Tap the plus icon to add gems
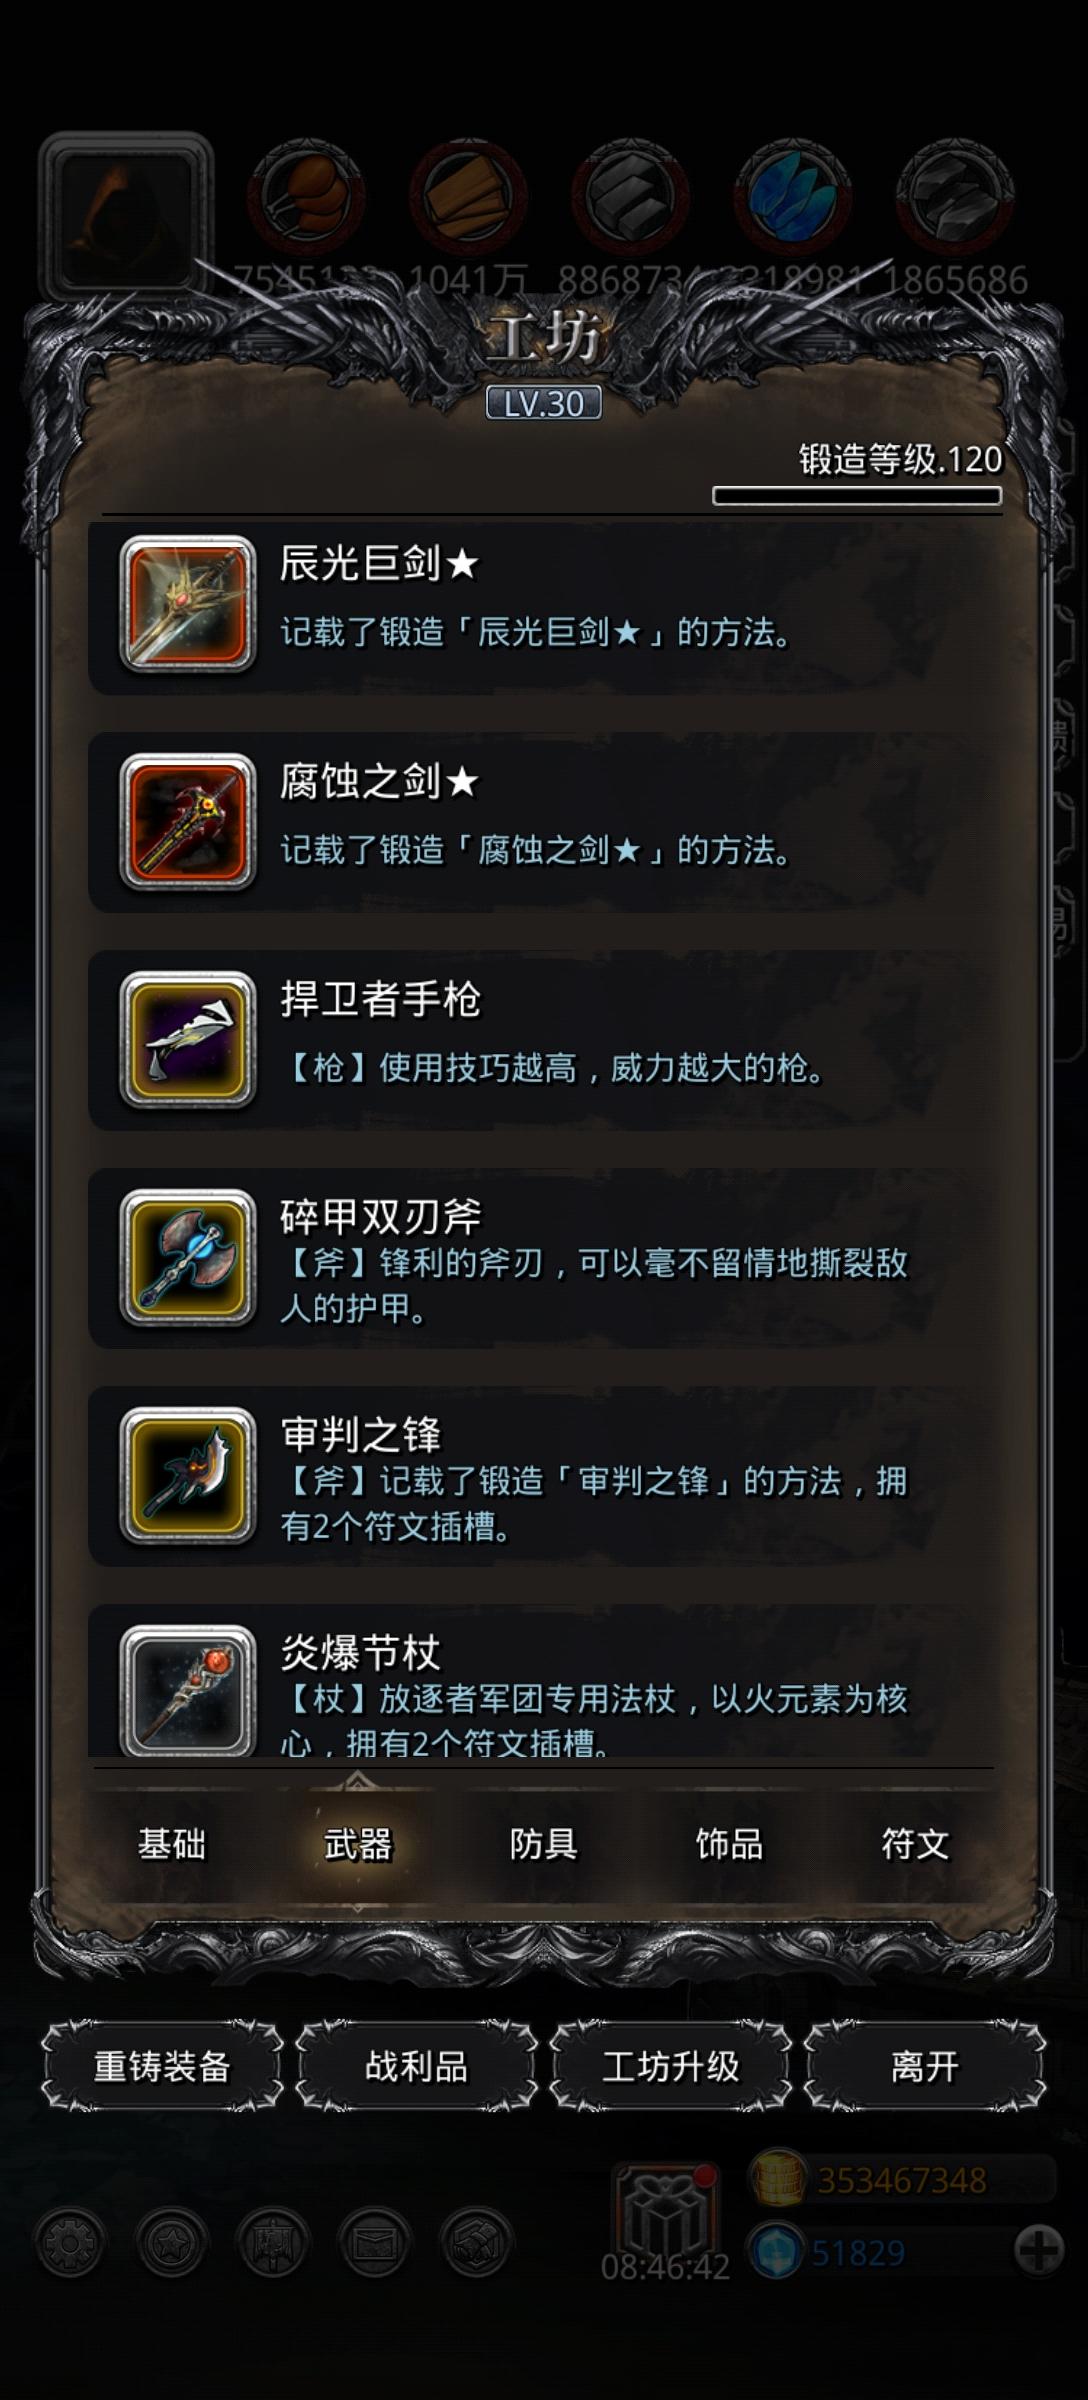Screen dimensions: 1088x2400 coord(1038,2251)
